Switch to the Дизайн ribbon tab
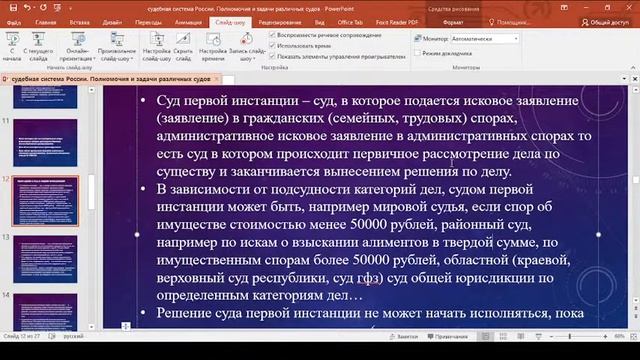640x360 pixels. [112, 22]
